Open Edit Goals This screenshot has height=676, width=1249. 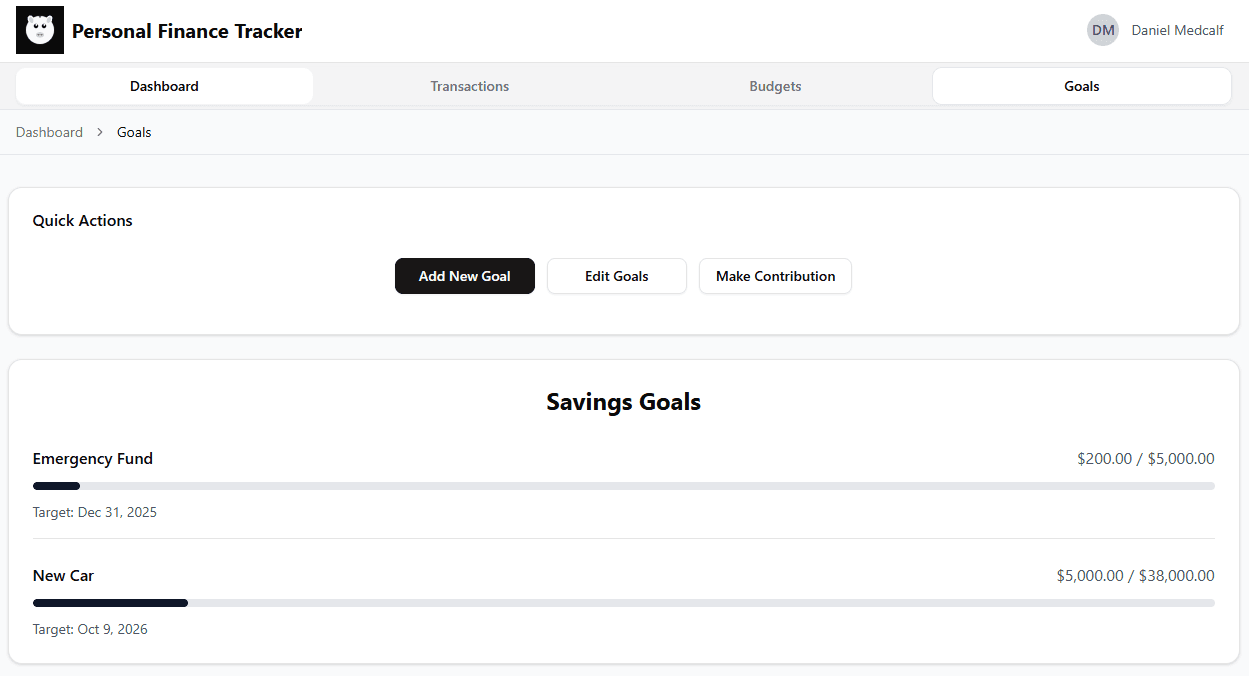[617, 276]
